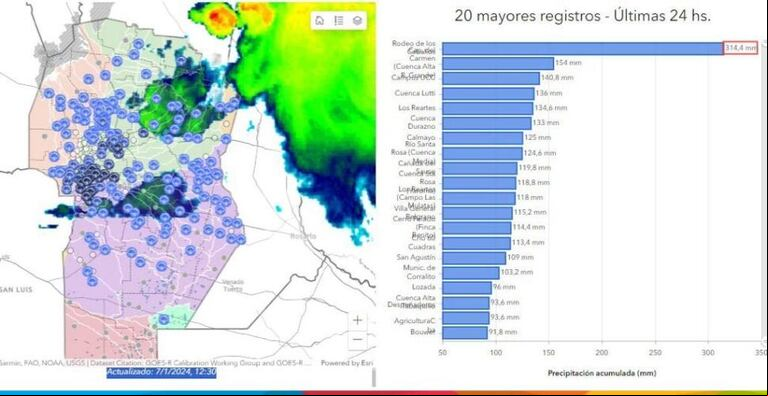Open the map legend list icon

coord(338,21)
